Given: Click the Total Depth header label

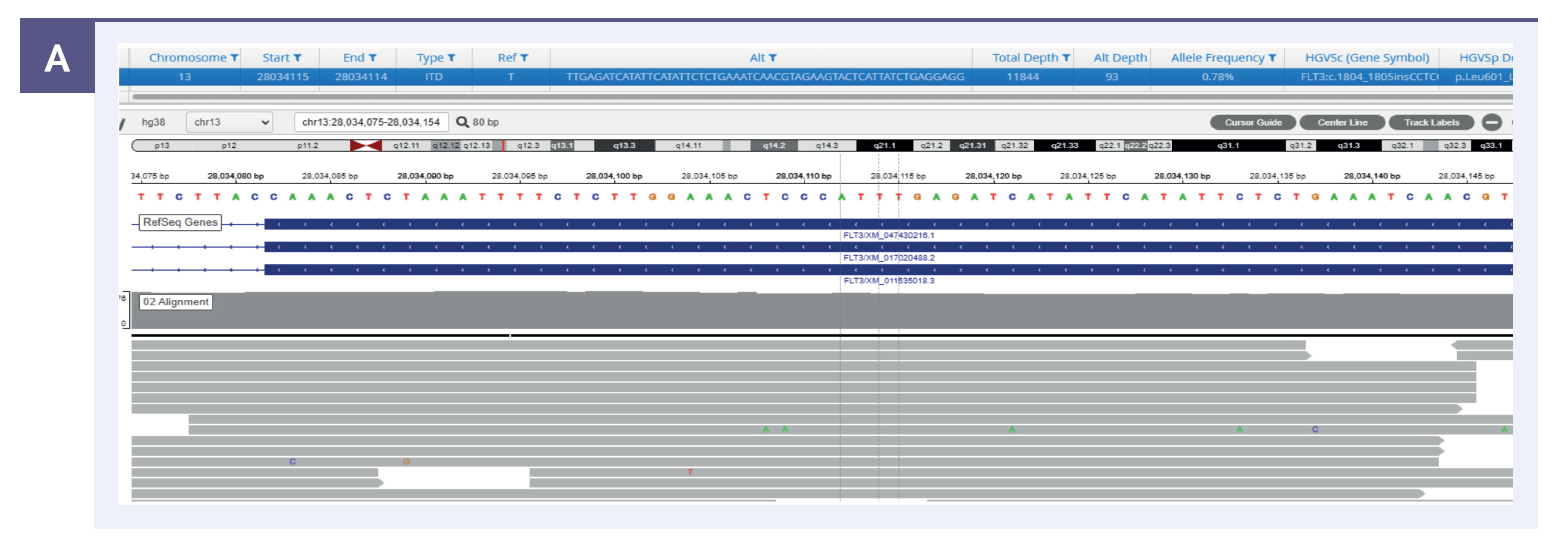Looking at the screenshot, I should coord(1025,58).
